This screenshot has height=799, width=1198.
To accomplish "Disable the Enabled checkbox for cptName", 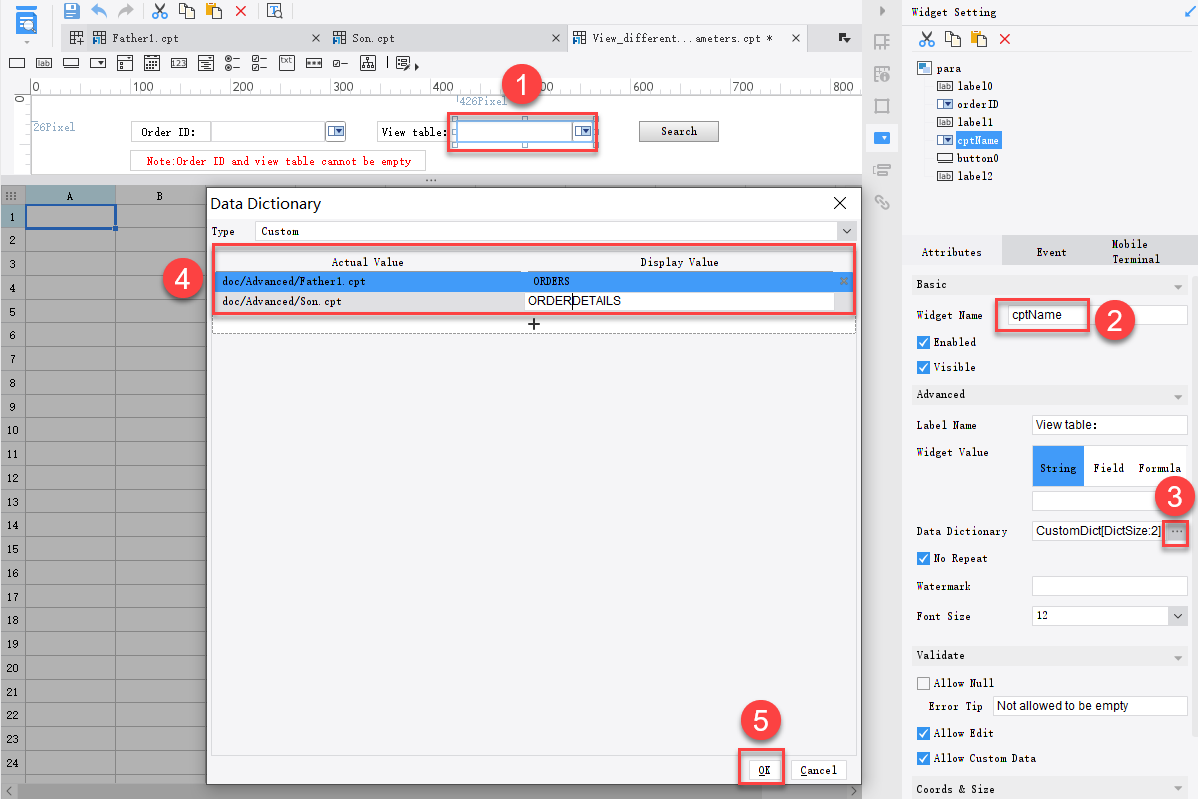I will pyautogui.click(x=922, y=342).
